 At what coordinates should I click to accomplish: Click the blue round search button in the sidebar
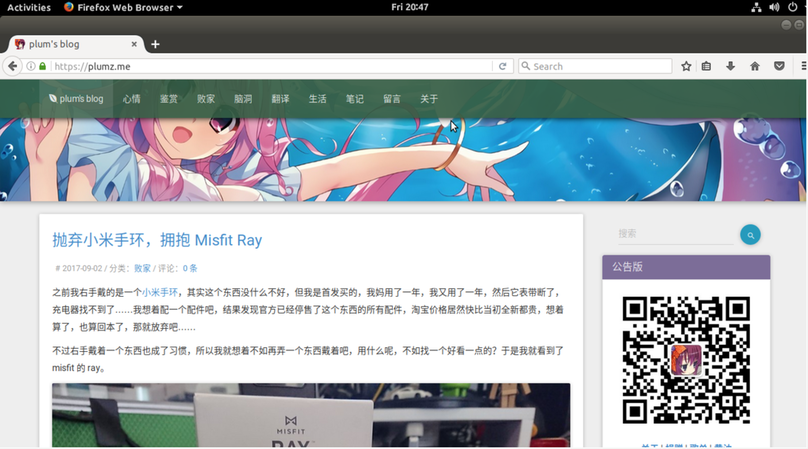click(x=750, y=235)
